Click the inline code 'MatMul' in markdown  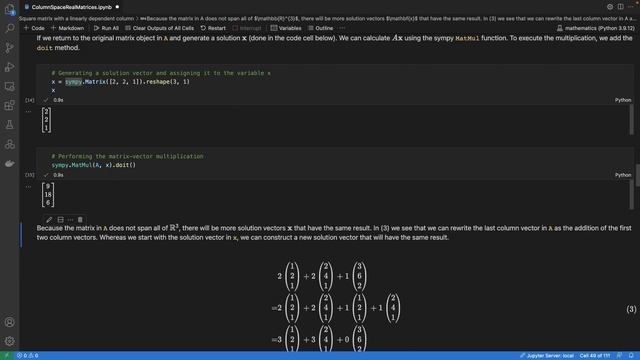tap(467, 38)
